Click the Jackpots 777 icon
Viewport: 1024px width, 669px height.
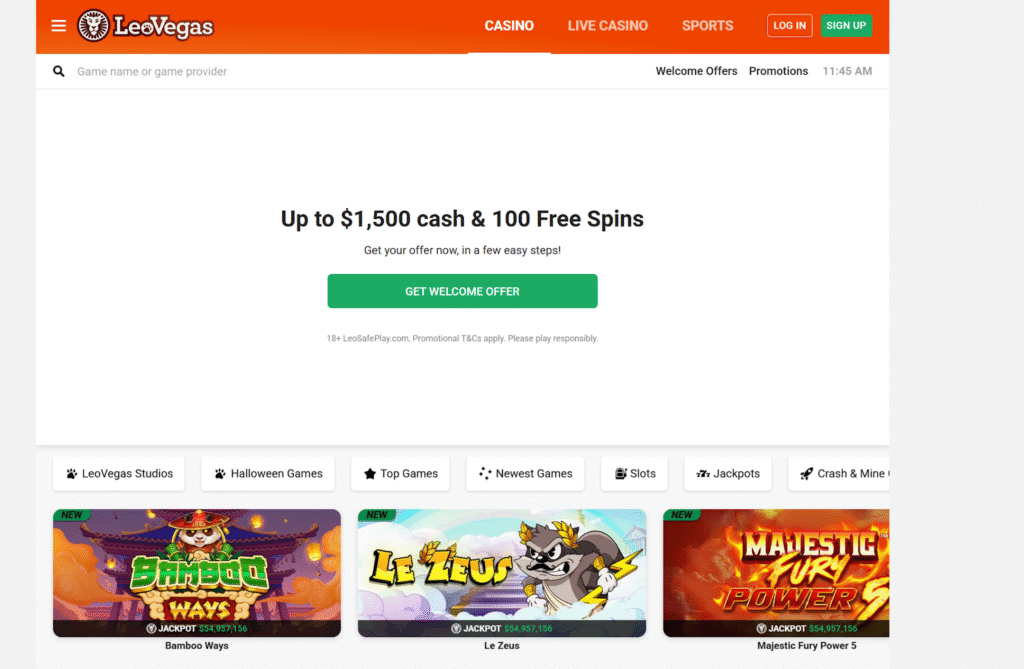(x=703, y=474)
